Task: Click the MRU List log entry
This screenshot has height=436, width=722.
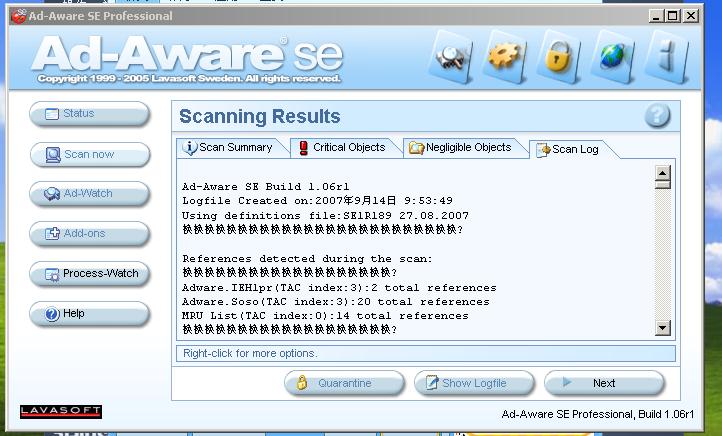Action: pyautogui.click(x=325, y=316)
